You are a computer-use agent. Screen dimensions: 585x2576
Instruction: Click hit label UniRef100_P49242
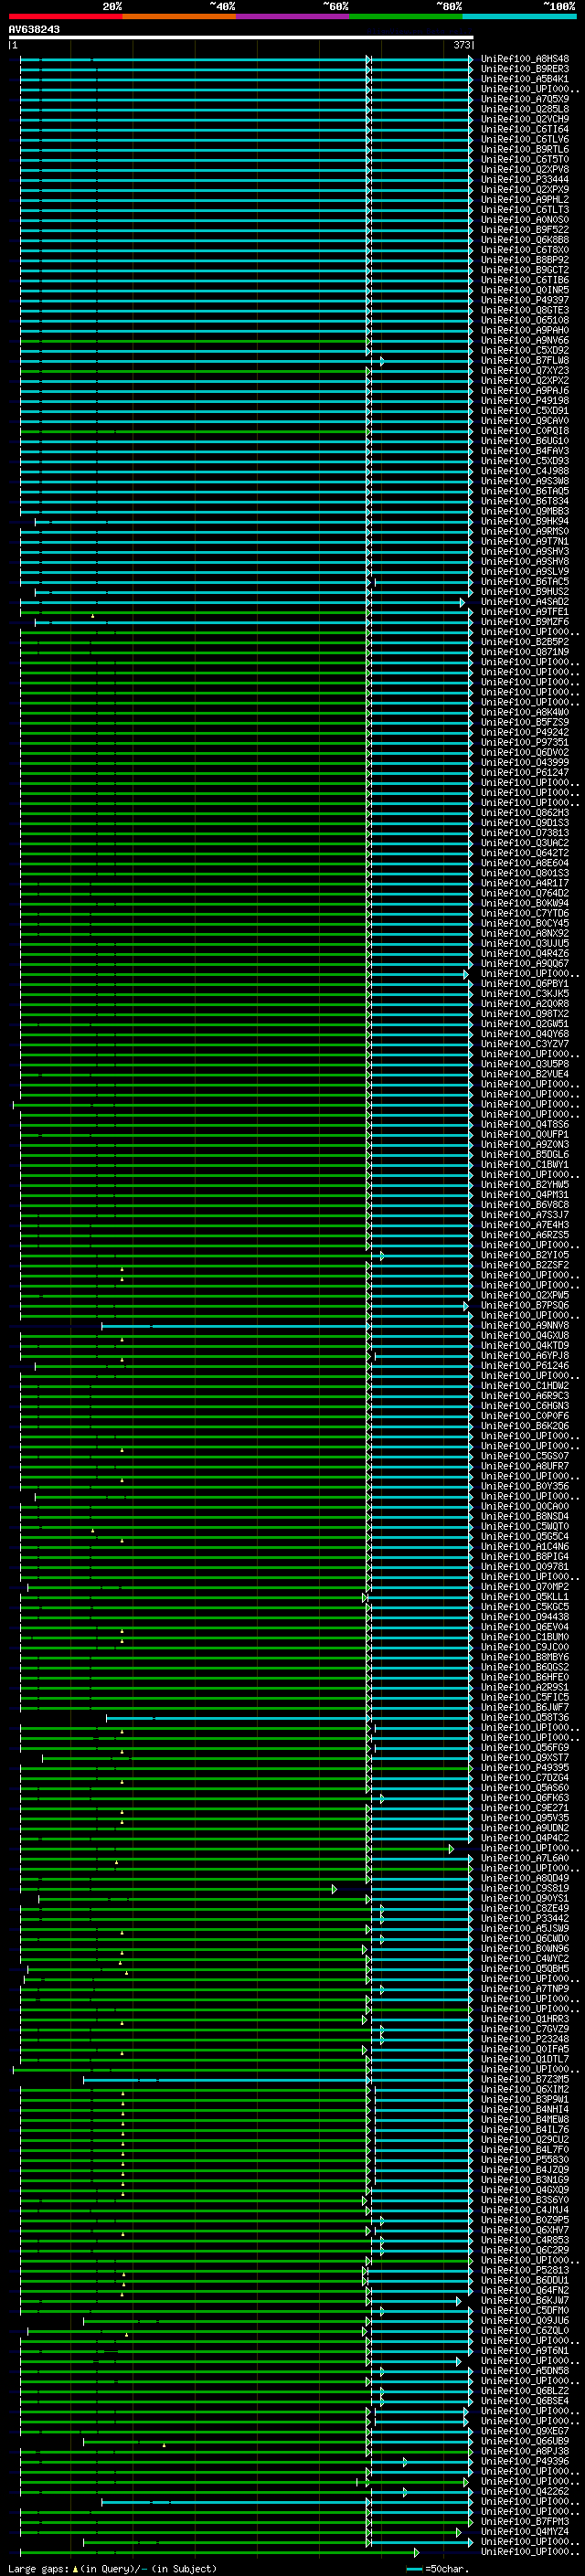[525, 732]
